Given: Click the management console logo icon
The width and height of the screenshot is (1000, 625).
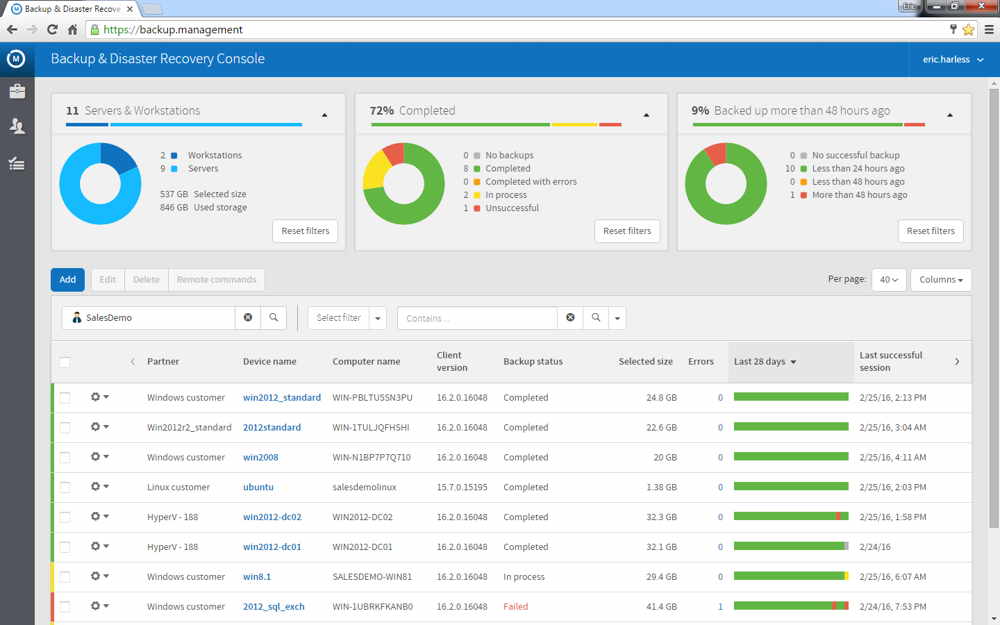Looking at the screenshot, I should [15, 59].
